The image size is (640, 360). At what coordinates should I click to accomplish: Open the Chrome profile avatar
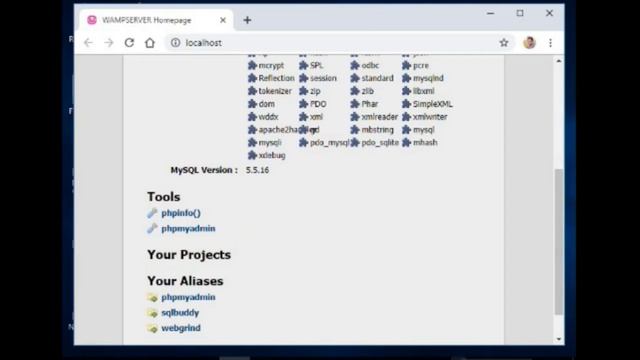(529, 43)
